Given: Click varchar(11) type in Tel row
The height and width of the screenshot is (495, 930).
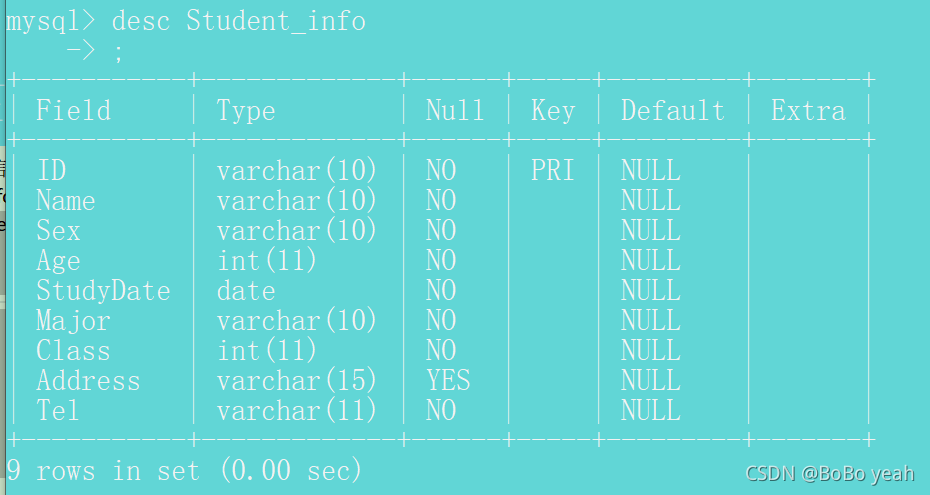Looking at the screenshot, I should (297, 410).
